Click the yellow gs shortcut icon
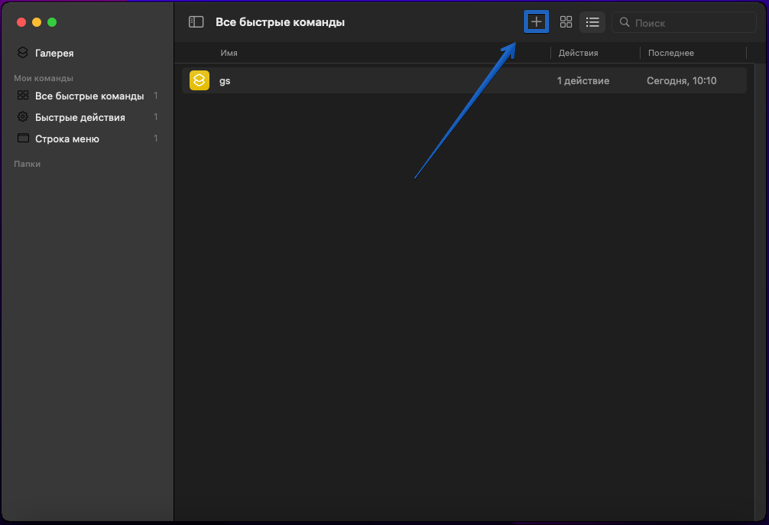 click(x=199, y=81)
